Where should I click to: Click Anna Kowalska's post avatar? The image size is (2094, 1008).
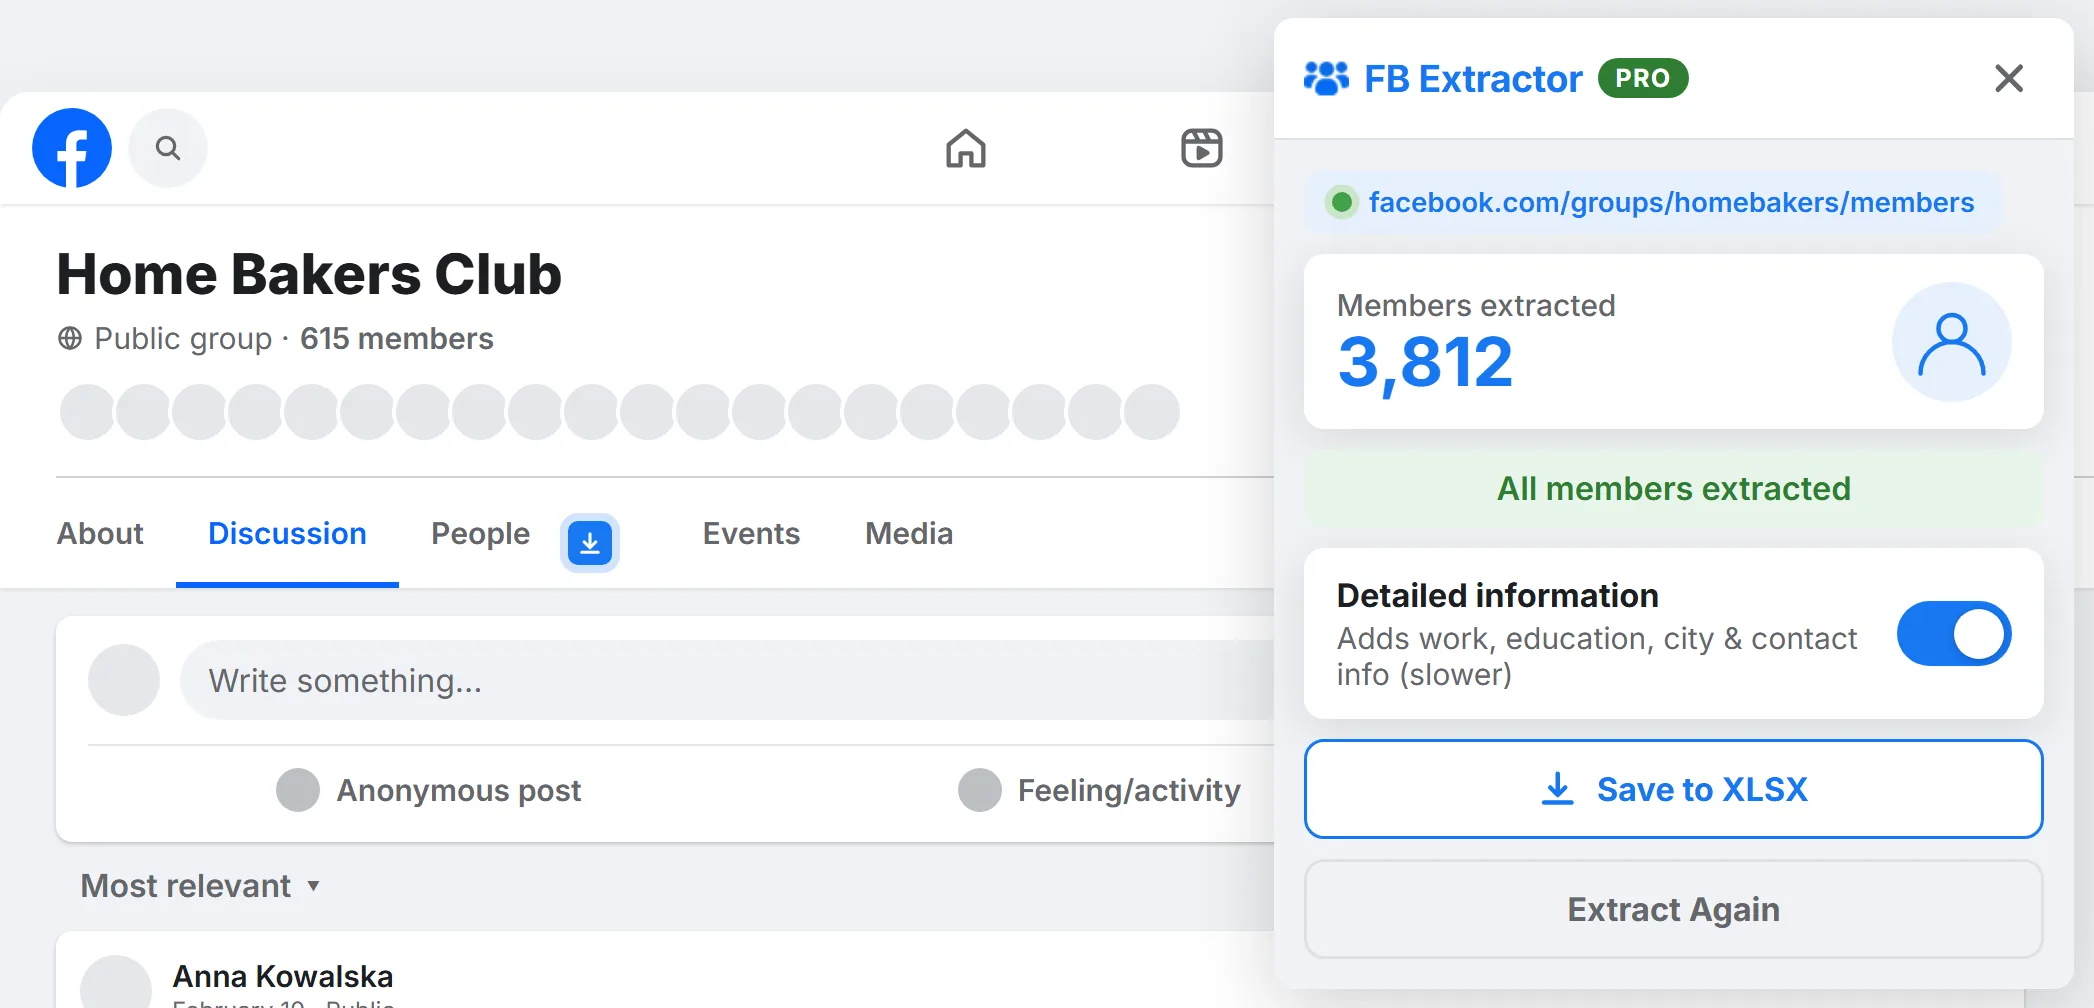[116, 982]
